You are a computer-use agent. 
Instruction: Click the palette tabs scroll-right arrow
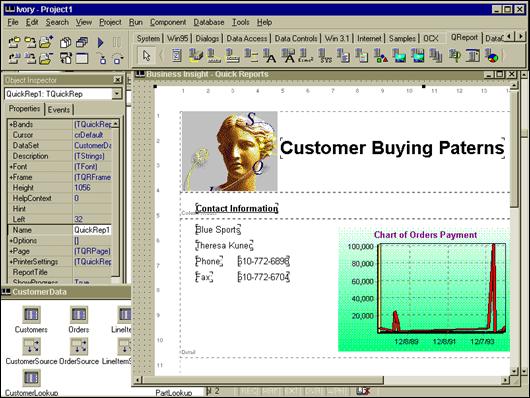(521, 36)
